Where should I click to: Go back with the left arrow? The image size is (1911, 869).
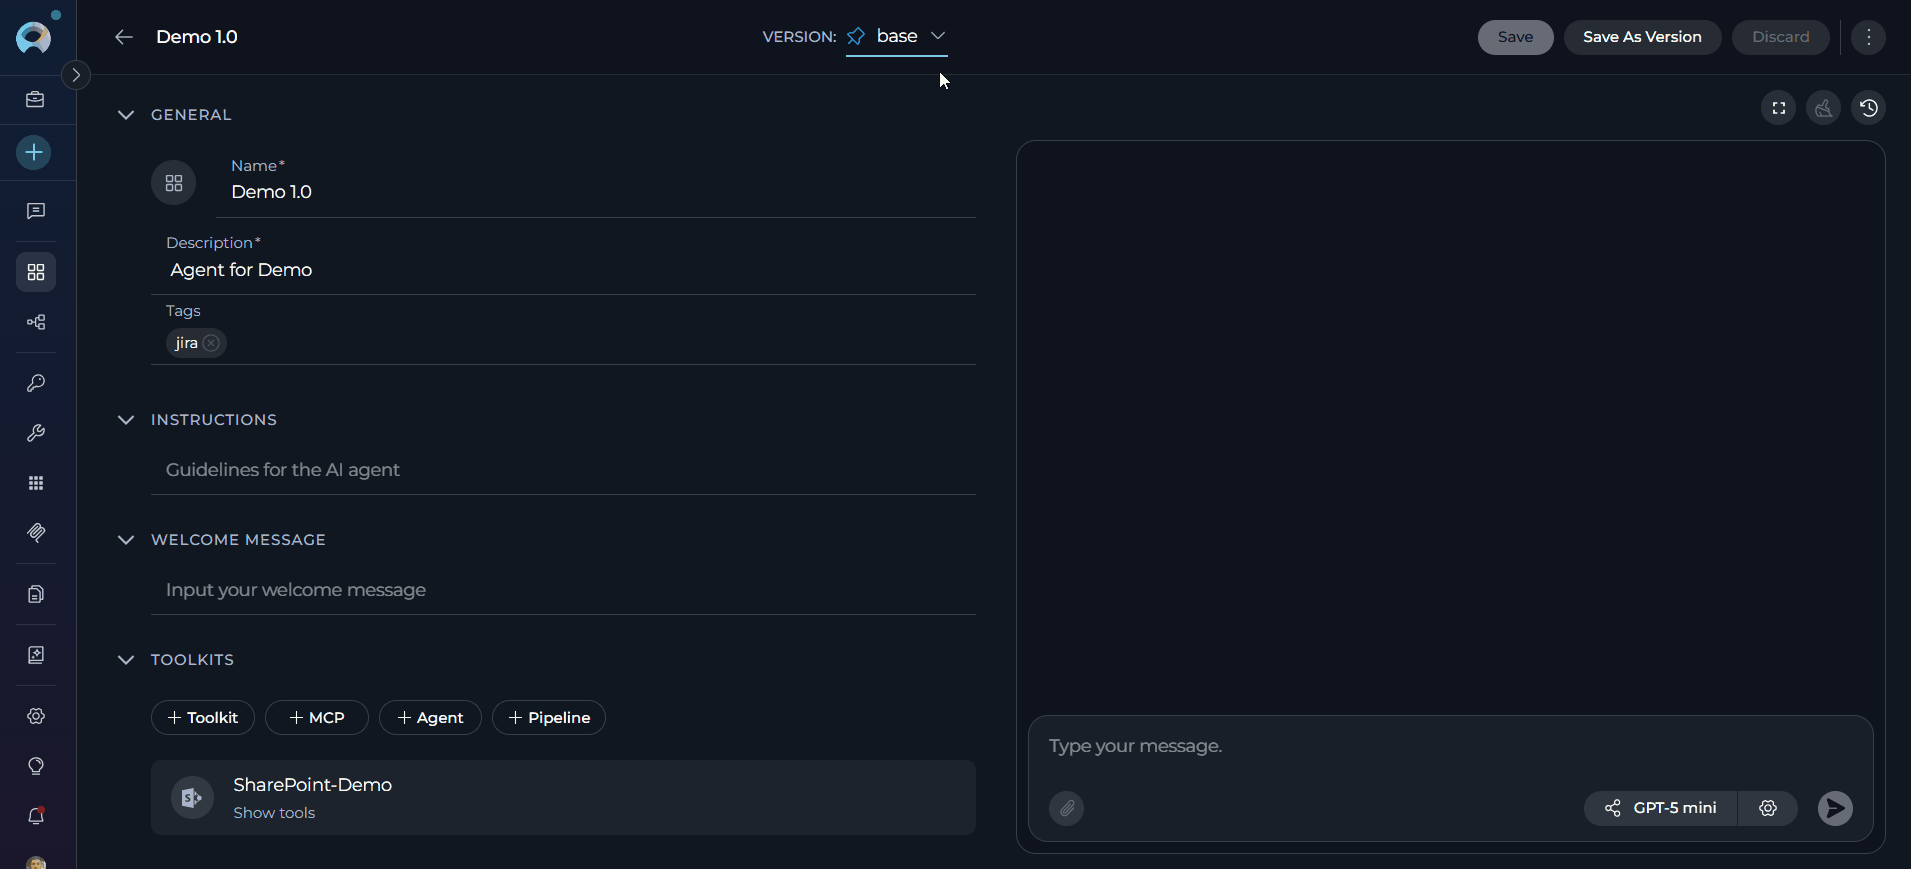click(x=124, y=37)
